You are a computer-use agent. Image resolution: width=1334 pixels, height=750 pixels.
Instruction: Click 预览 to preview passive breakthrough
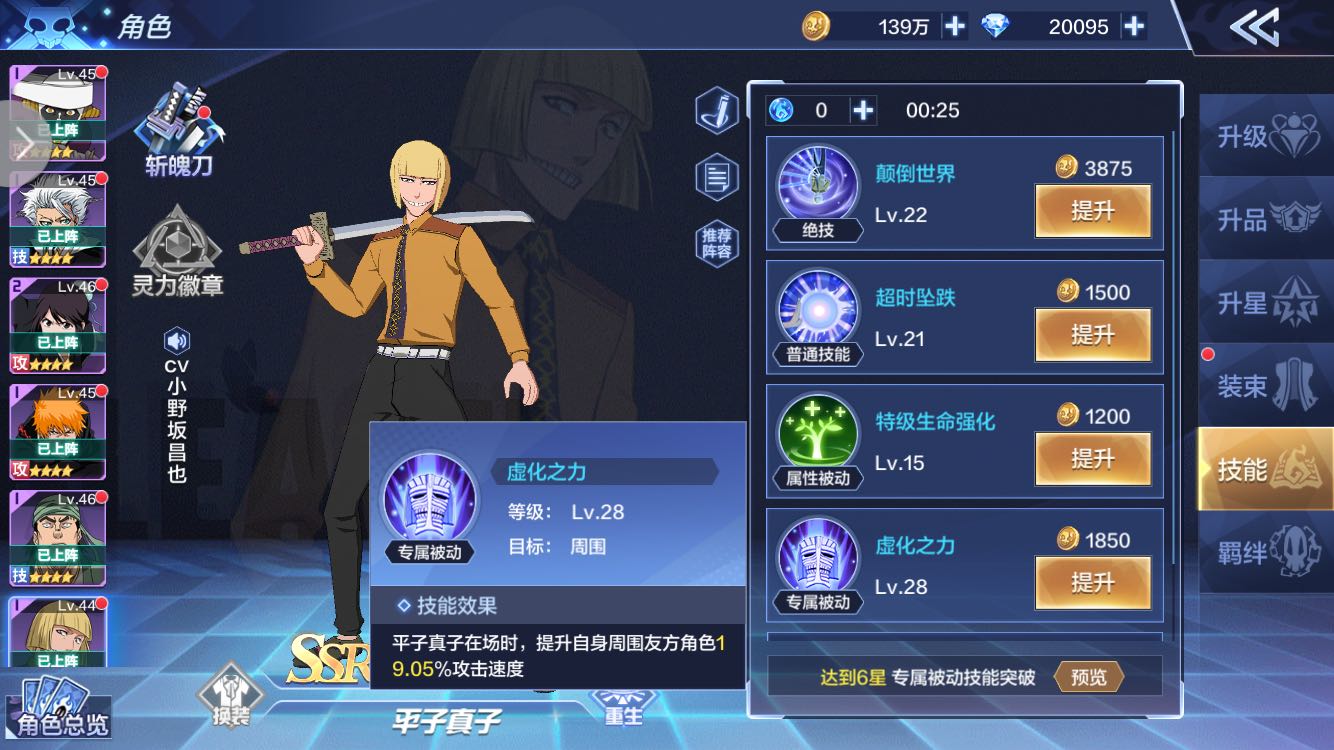pyautogui.click(x=1088, y=677)
